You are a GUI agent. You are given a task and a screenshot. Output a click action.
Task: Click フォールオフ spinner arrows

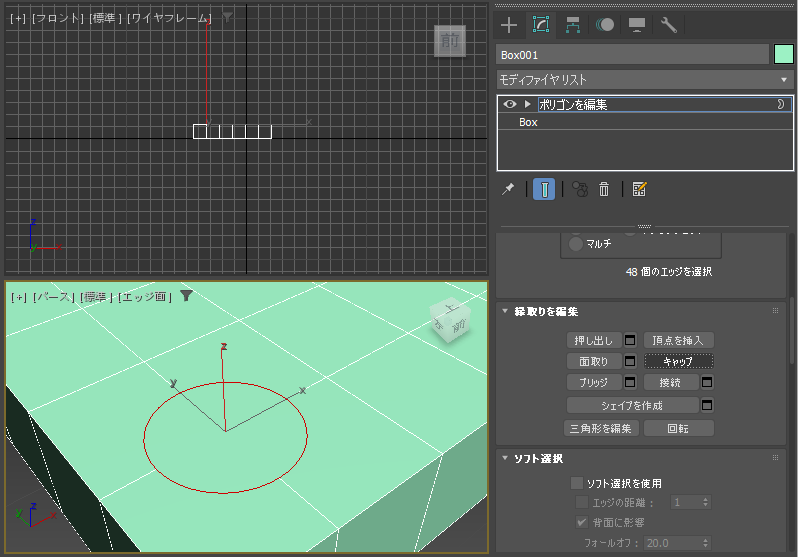(705, 543)
